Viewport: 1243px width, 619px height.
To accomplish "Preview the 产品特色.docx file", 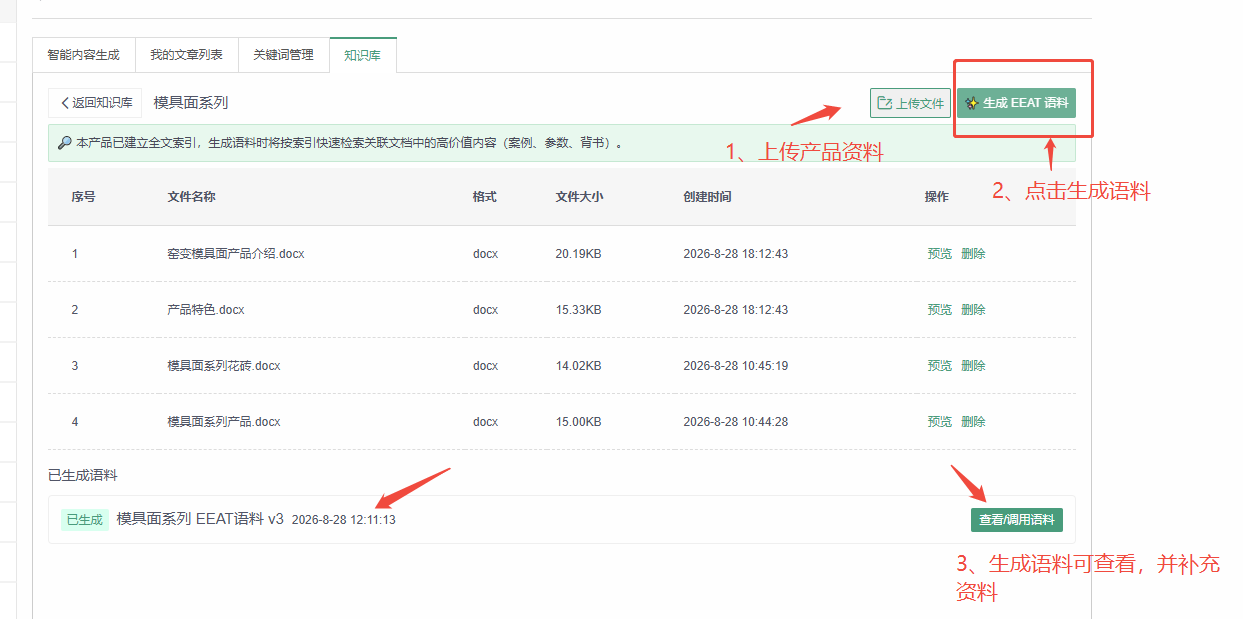I will point(940,310).
